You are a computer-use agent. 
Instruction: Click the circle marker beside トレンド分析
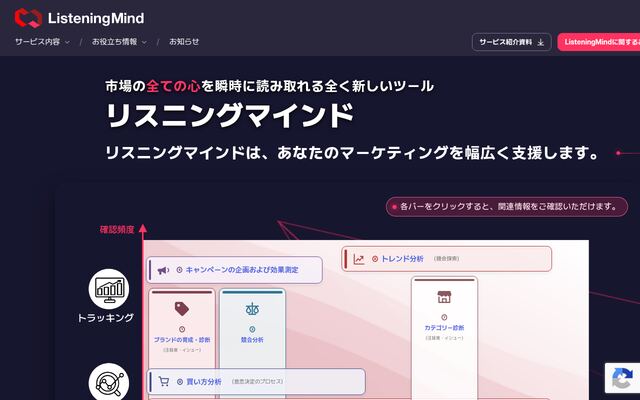pos(375,259)
